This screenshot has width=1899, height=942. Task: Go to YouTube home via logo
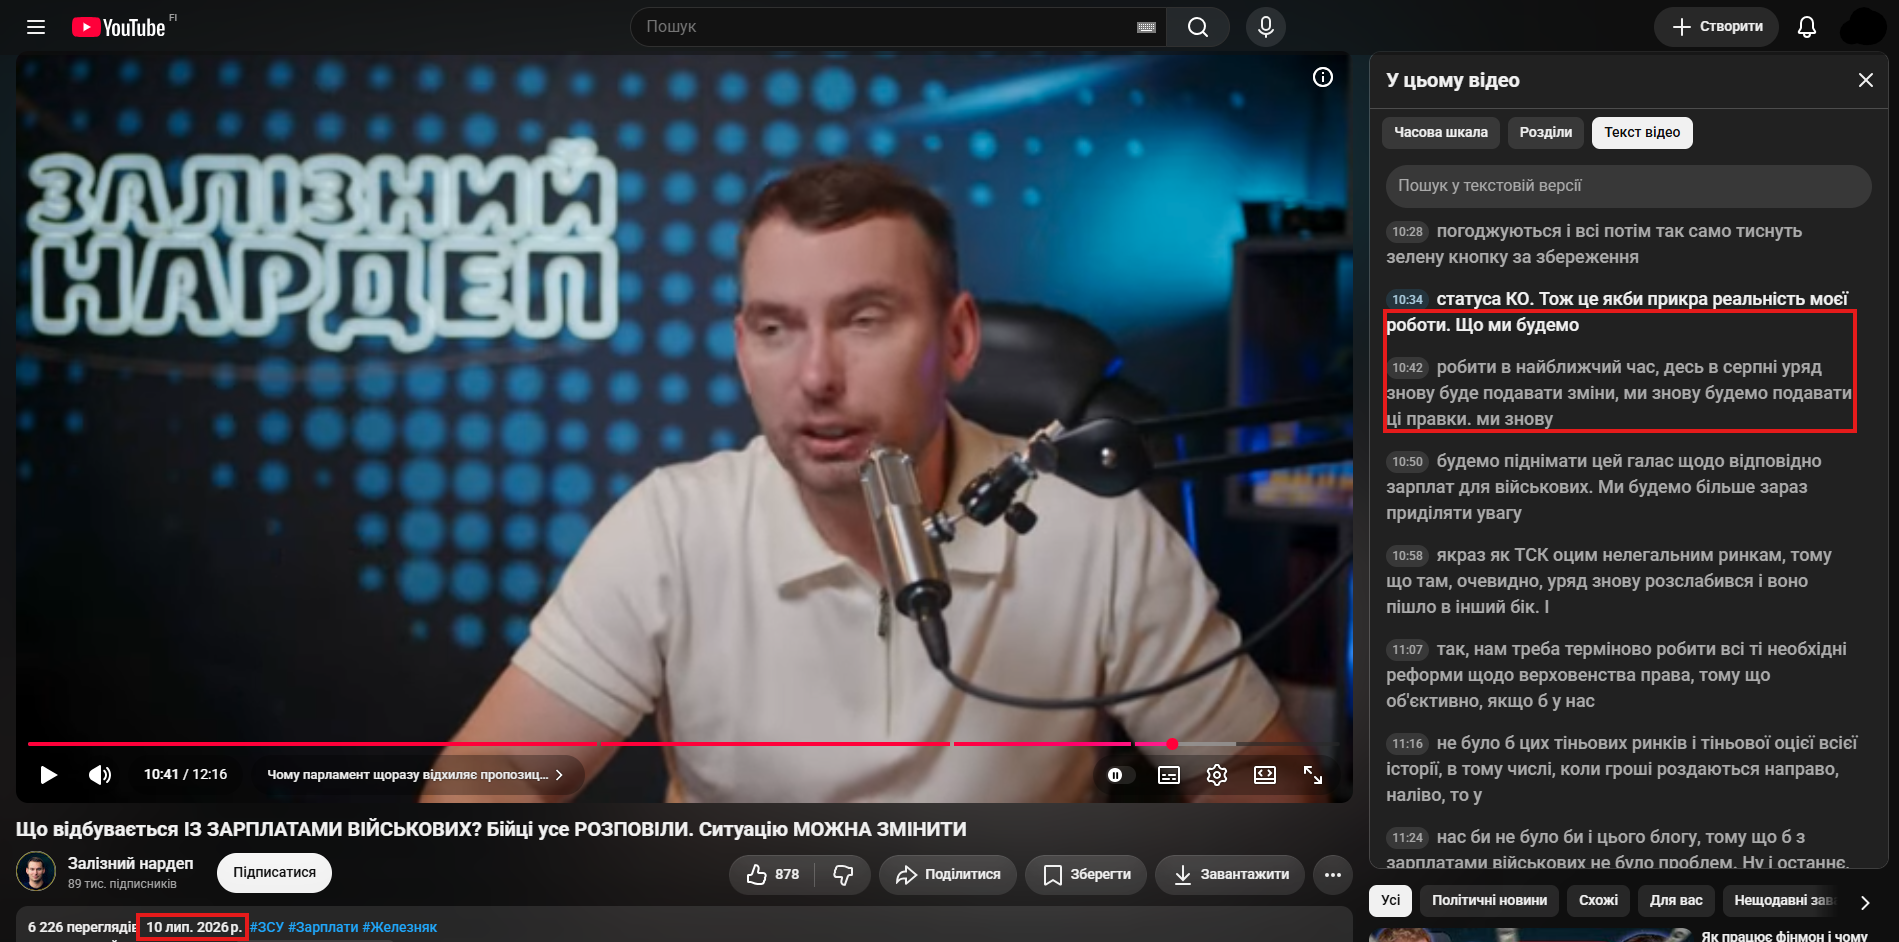coord(119,27)
